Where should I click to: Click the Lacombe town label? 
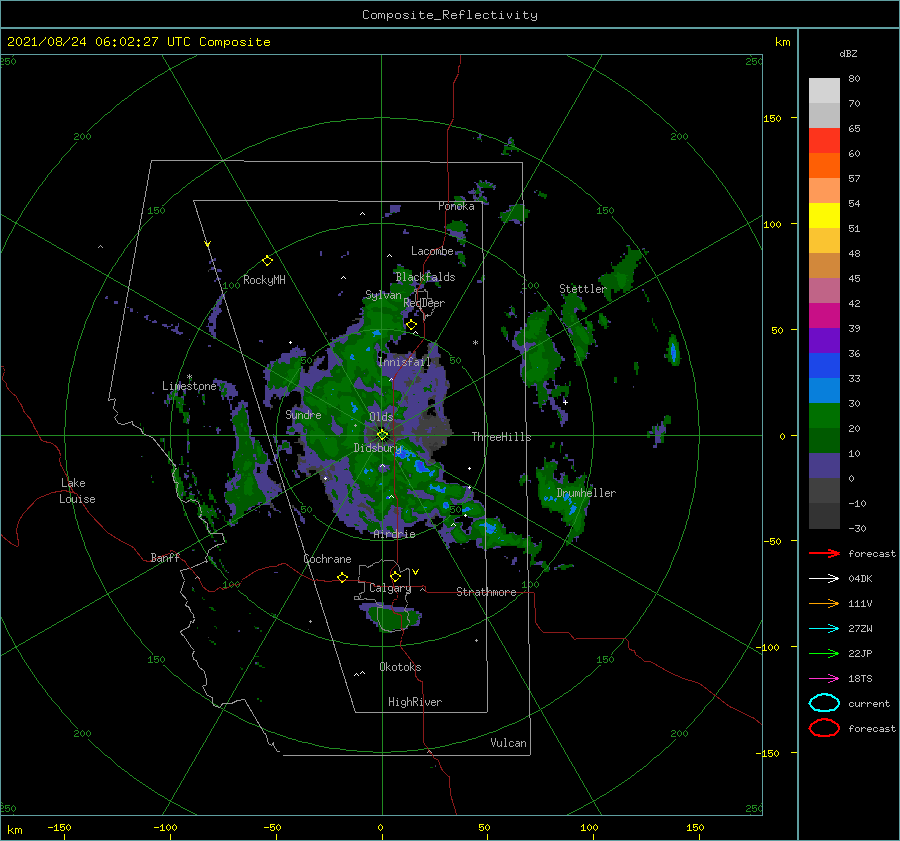pyautogui.click(x=432, y=251)
